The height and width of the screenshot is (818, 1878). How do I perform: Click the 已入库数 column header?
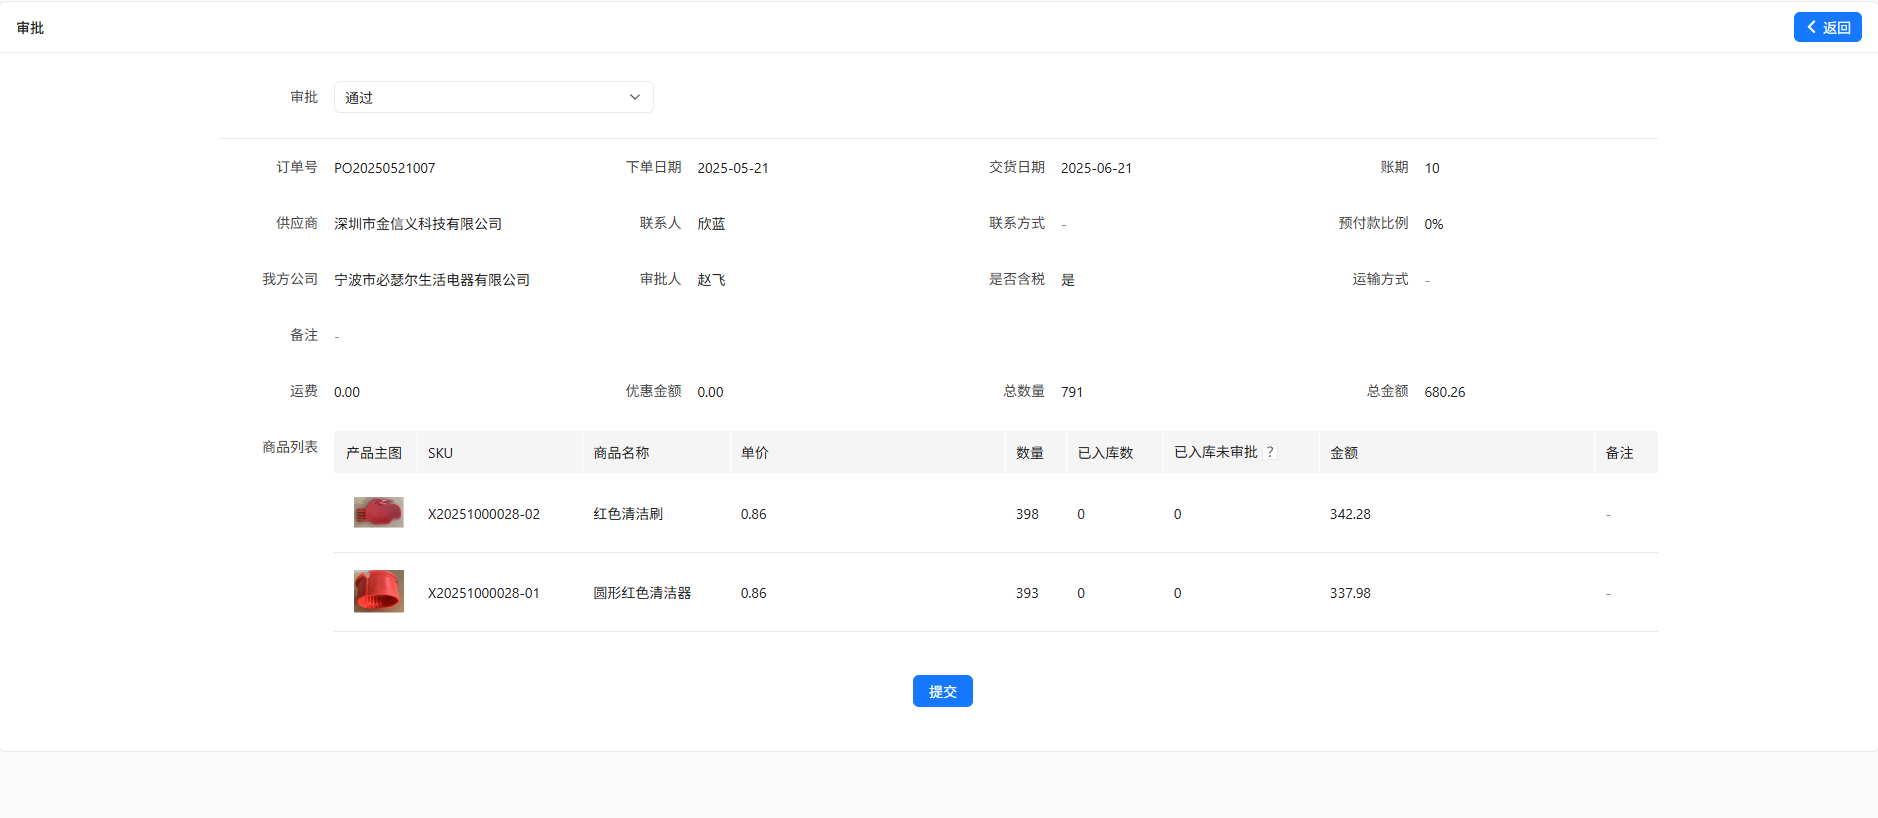coord(1115,452)
